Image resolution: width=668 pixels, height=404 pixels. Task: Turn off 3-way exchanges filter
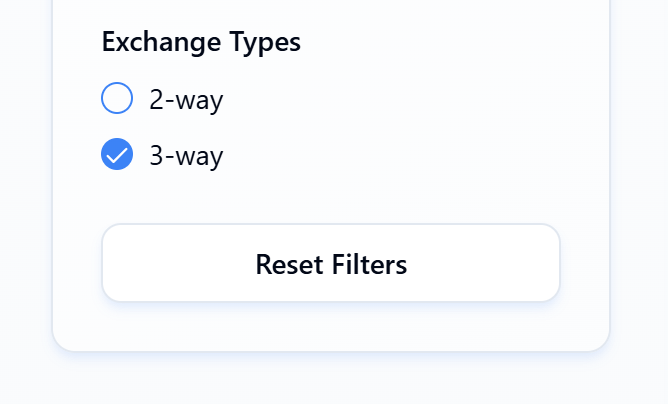(117, 155)
